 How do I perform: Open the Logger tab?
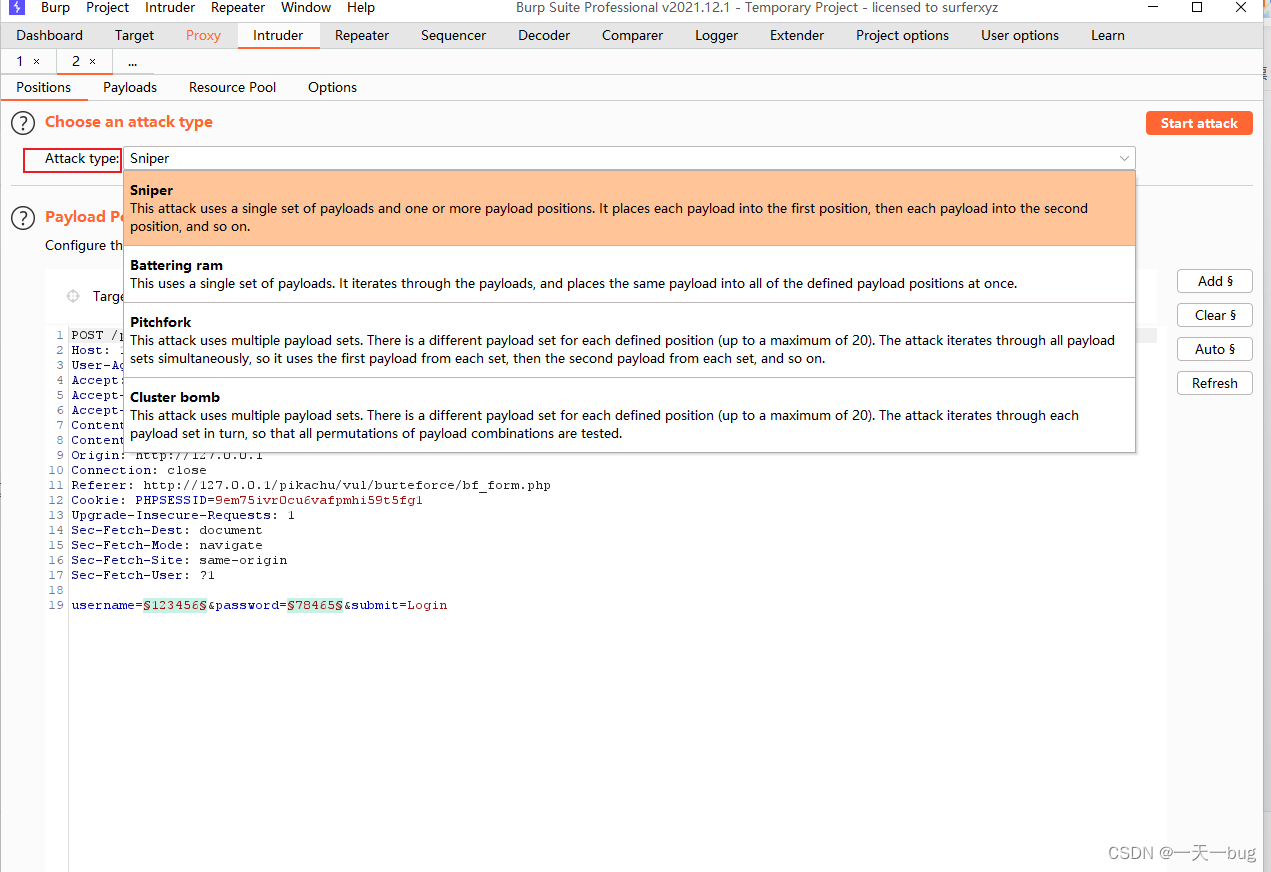[716, 35]
